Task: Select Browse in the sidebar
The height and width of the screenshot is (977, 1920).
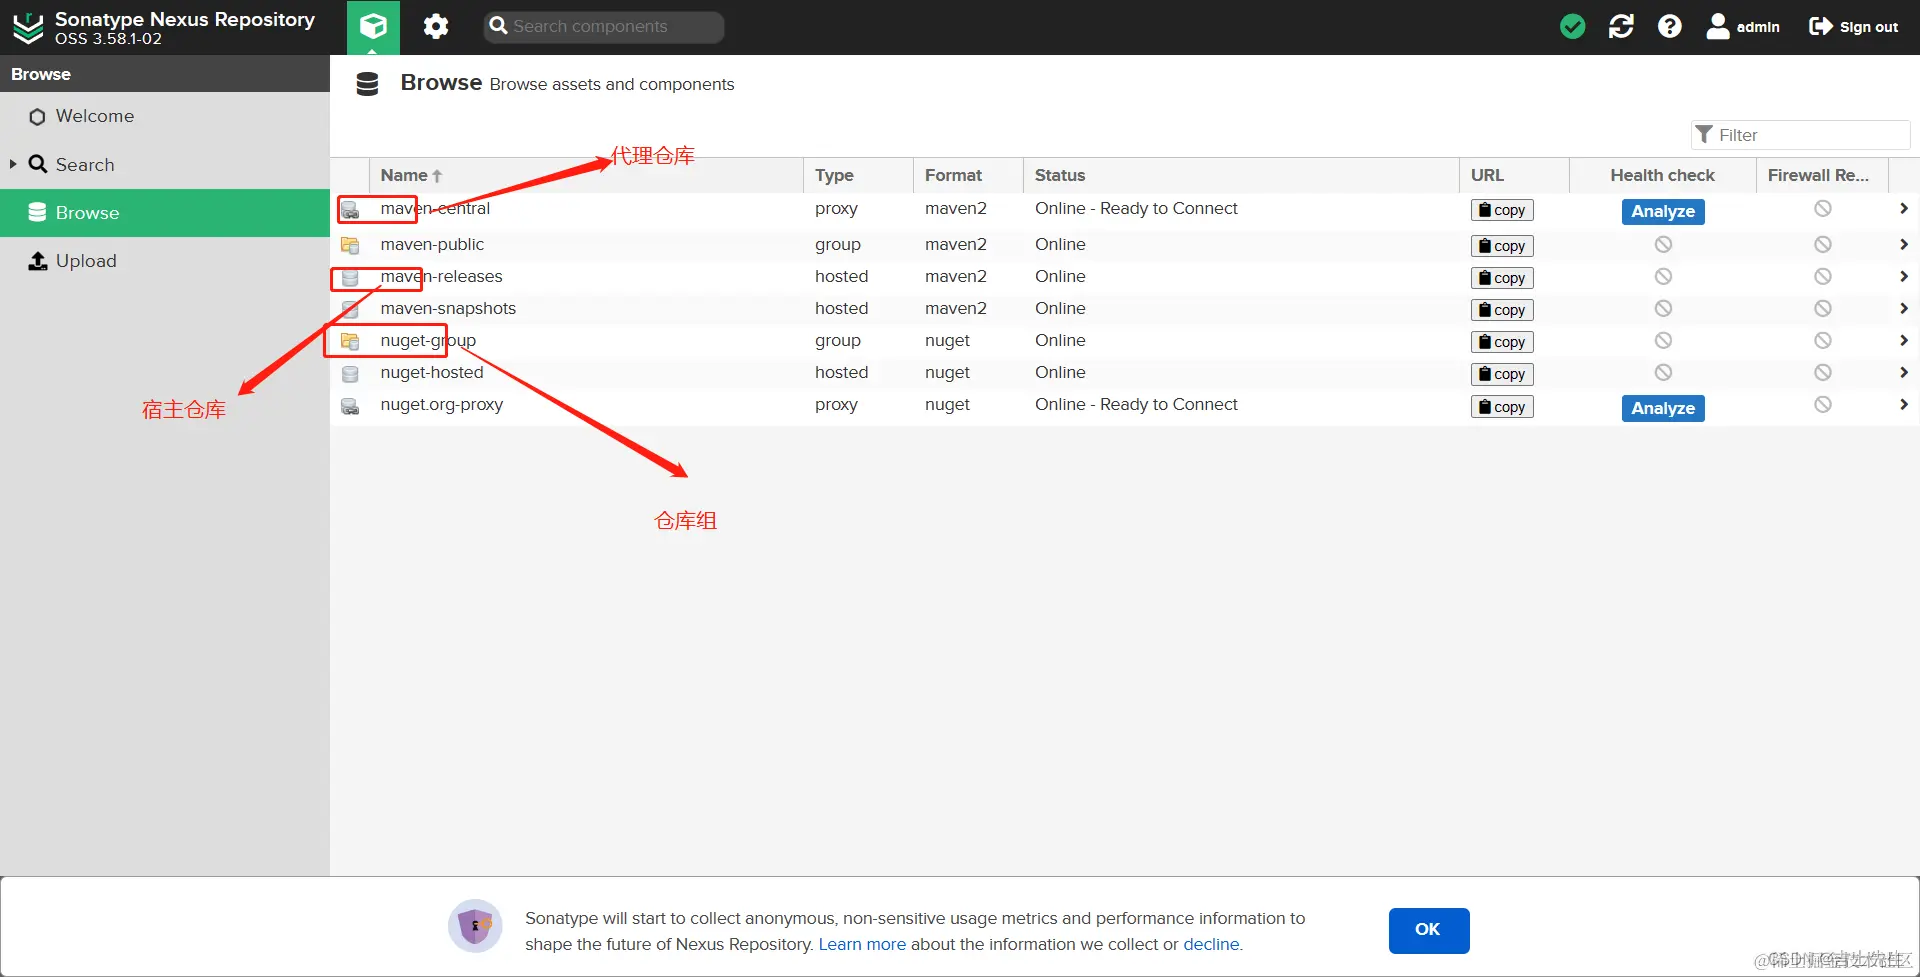Action: [165, 212]
